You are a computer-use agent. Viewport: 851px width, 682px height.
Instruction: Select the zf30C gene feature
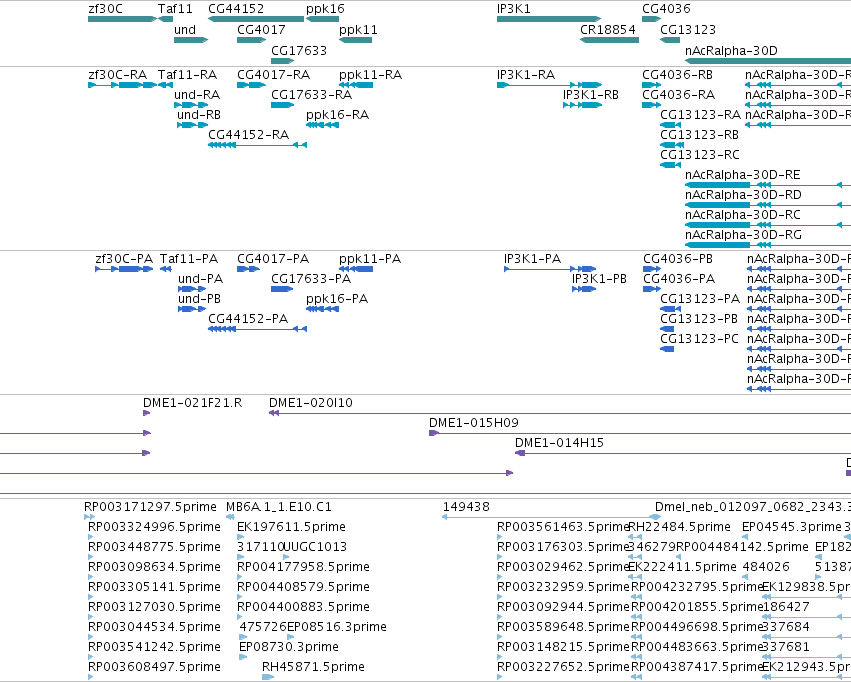coord(123,19)
